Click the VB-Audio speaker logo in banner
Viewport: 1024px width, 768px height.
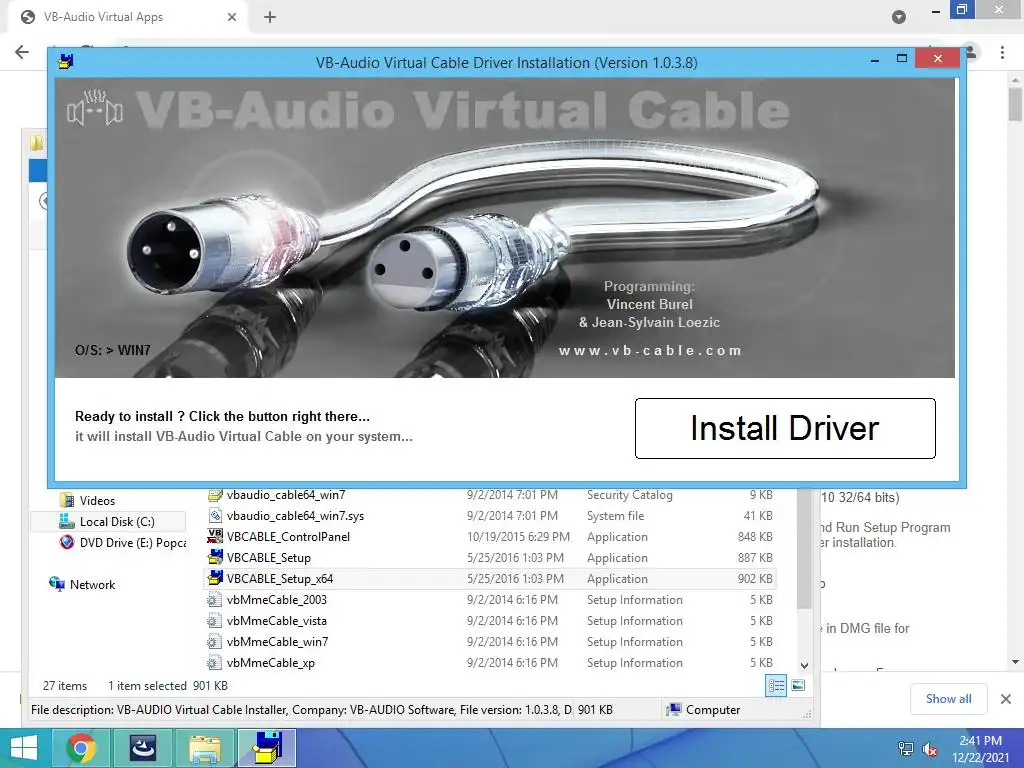coord(95,108)
